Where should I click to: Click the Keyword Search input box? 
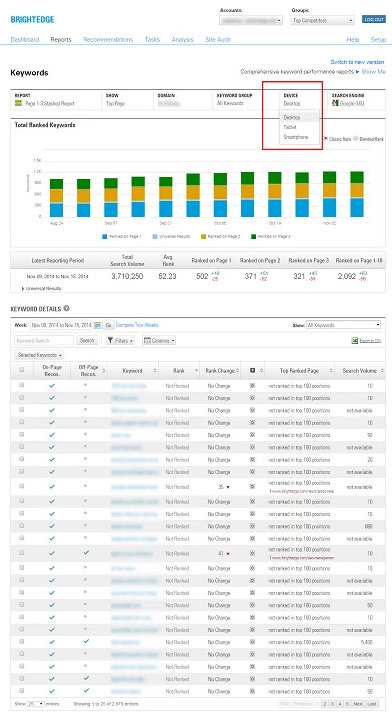click(x=44, y=341)
